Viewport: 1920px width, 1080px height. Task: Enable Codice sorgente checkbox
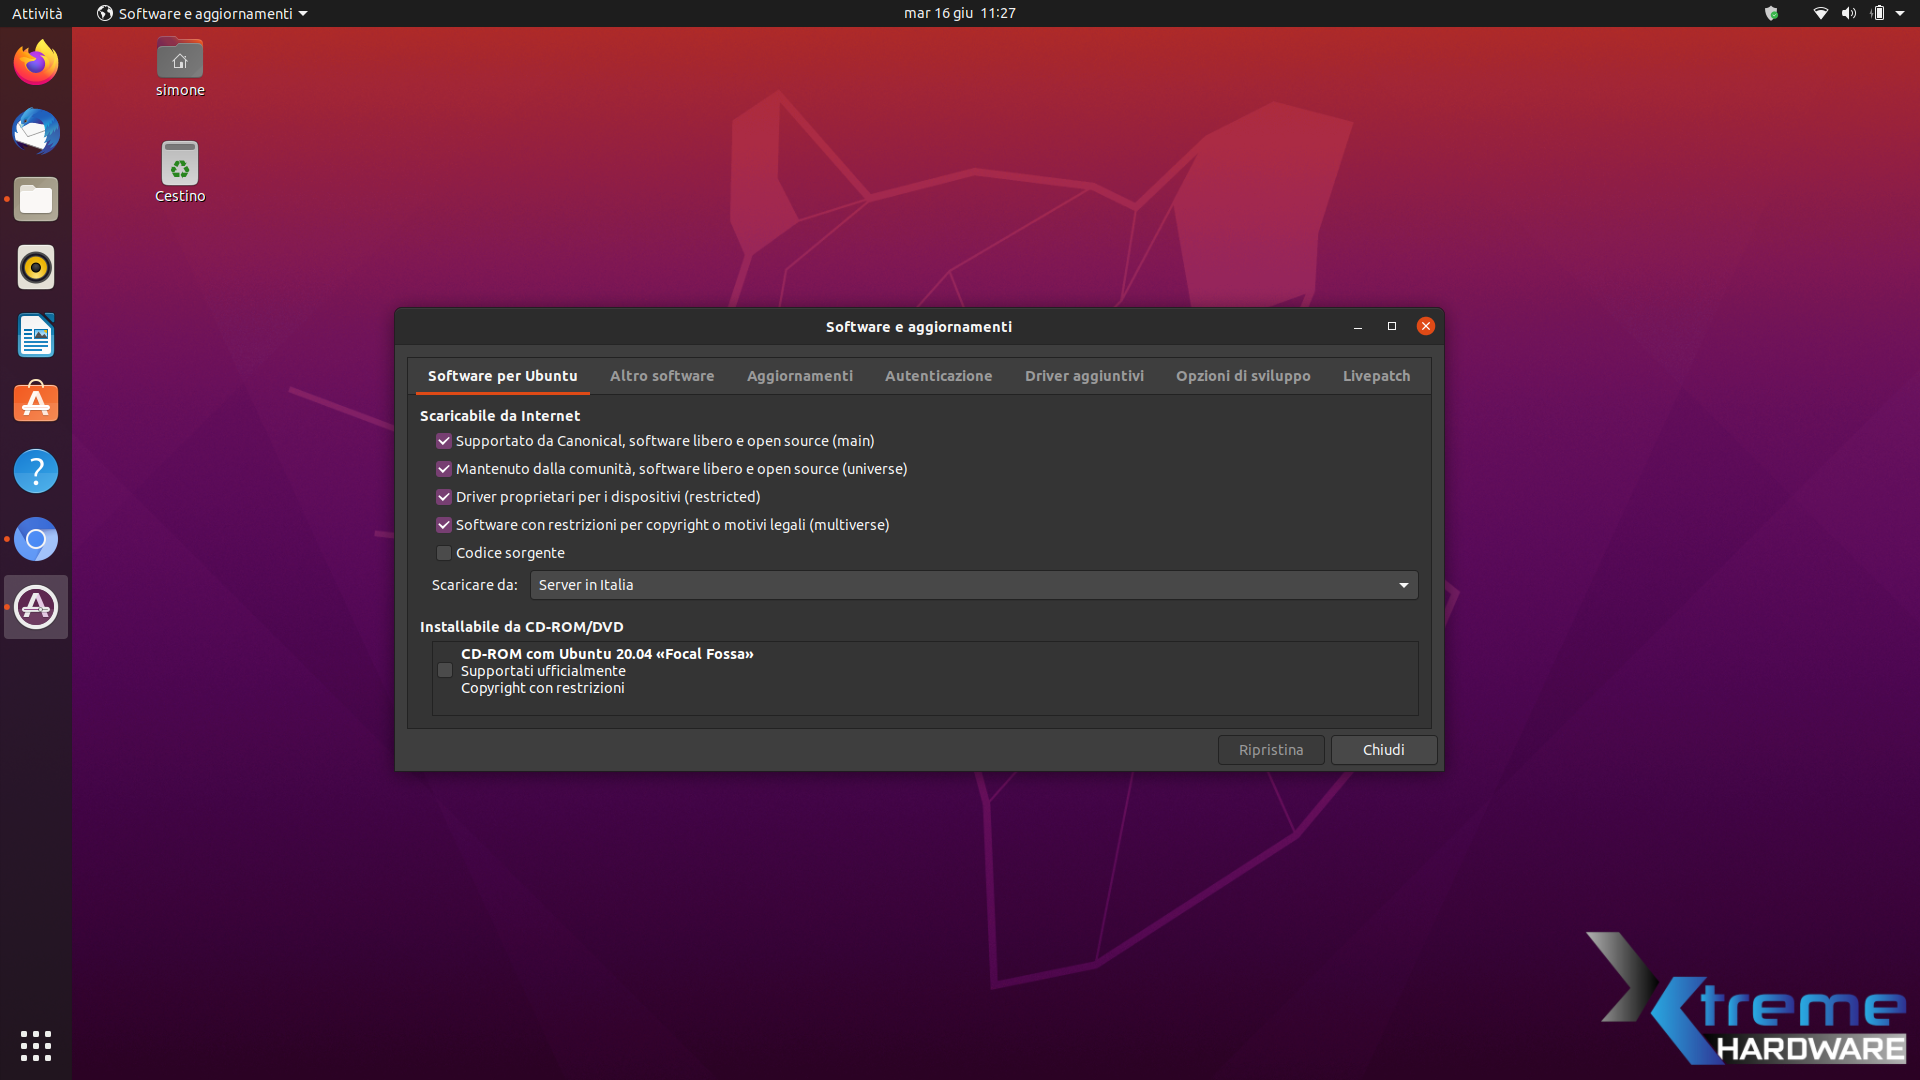444,553
